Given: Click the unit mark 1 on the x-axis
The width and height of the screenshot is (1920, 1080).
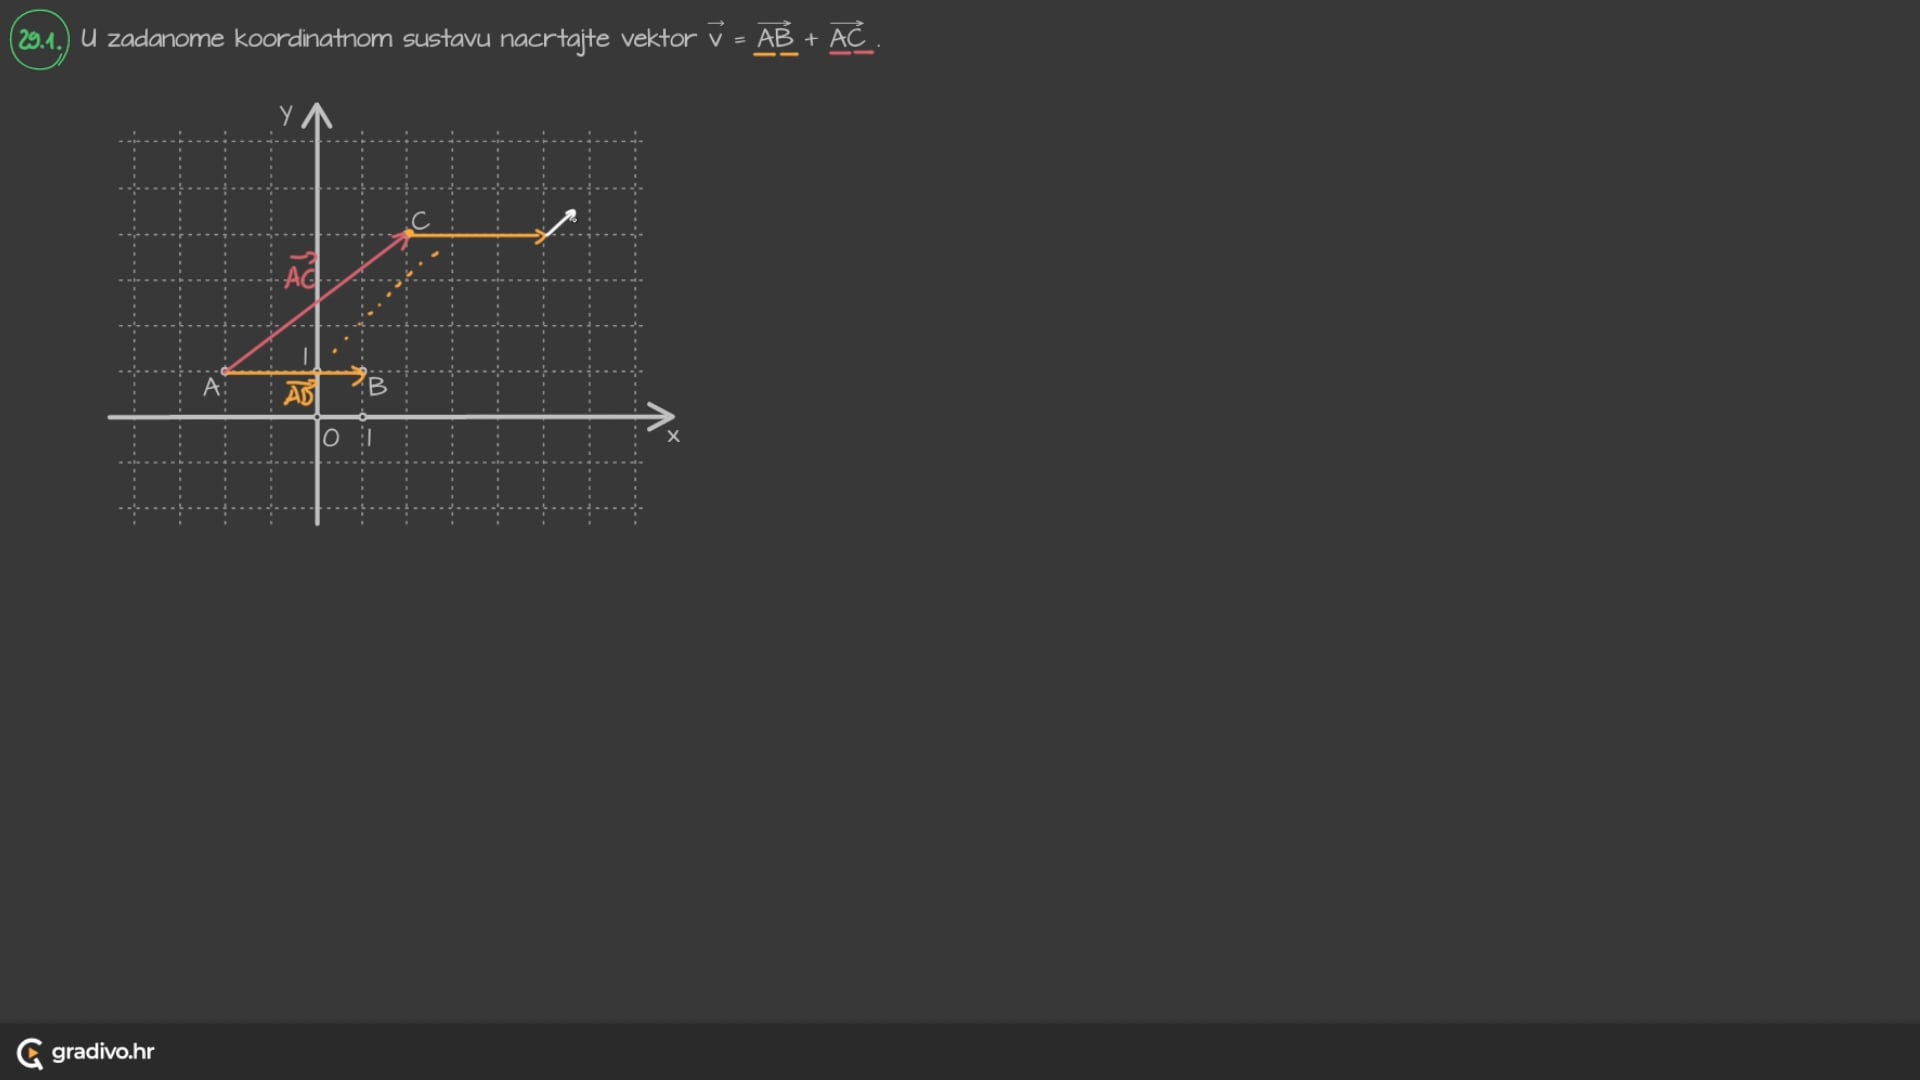Looking at the screenshot, I should tap(369, 438).
